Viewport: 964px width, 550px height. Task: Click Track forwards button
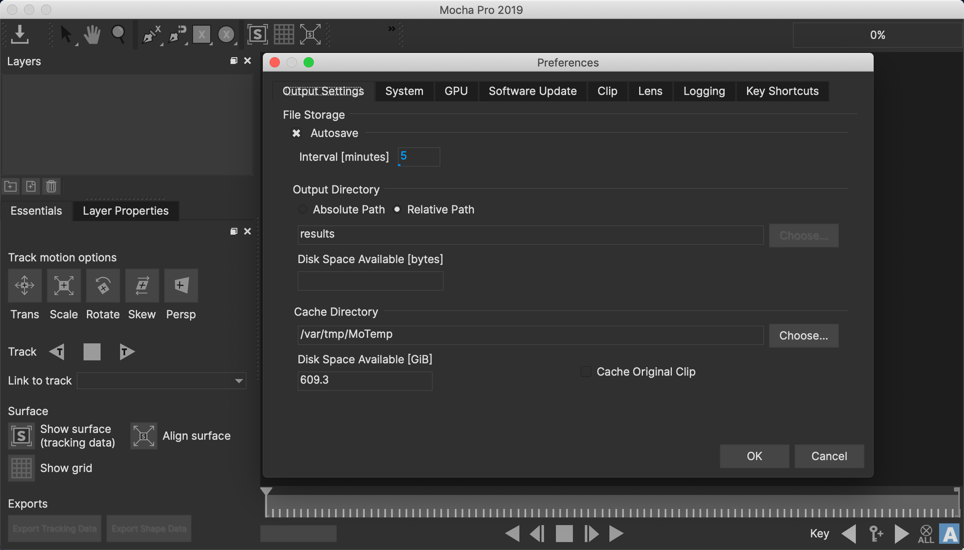pyautogui.click(x=127, y=352)
